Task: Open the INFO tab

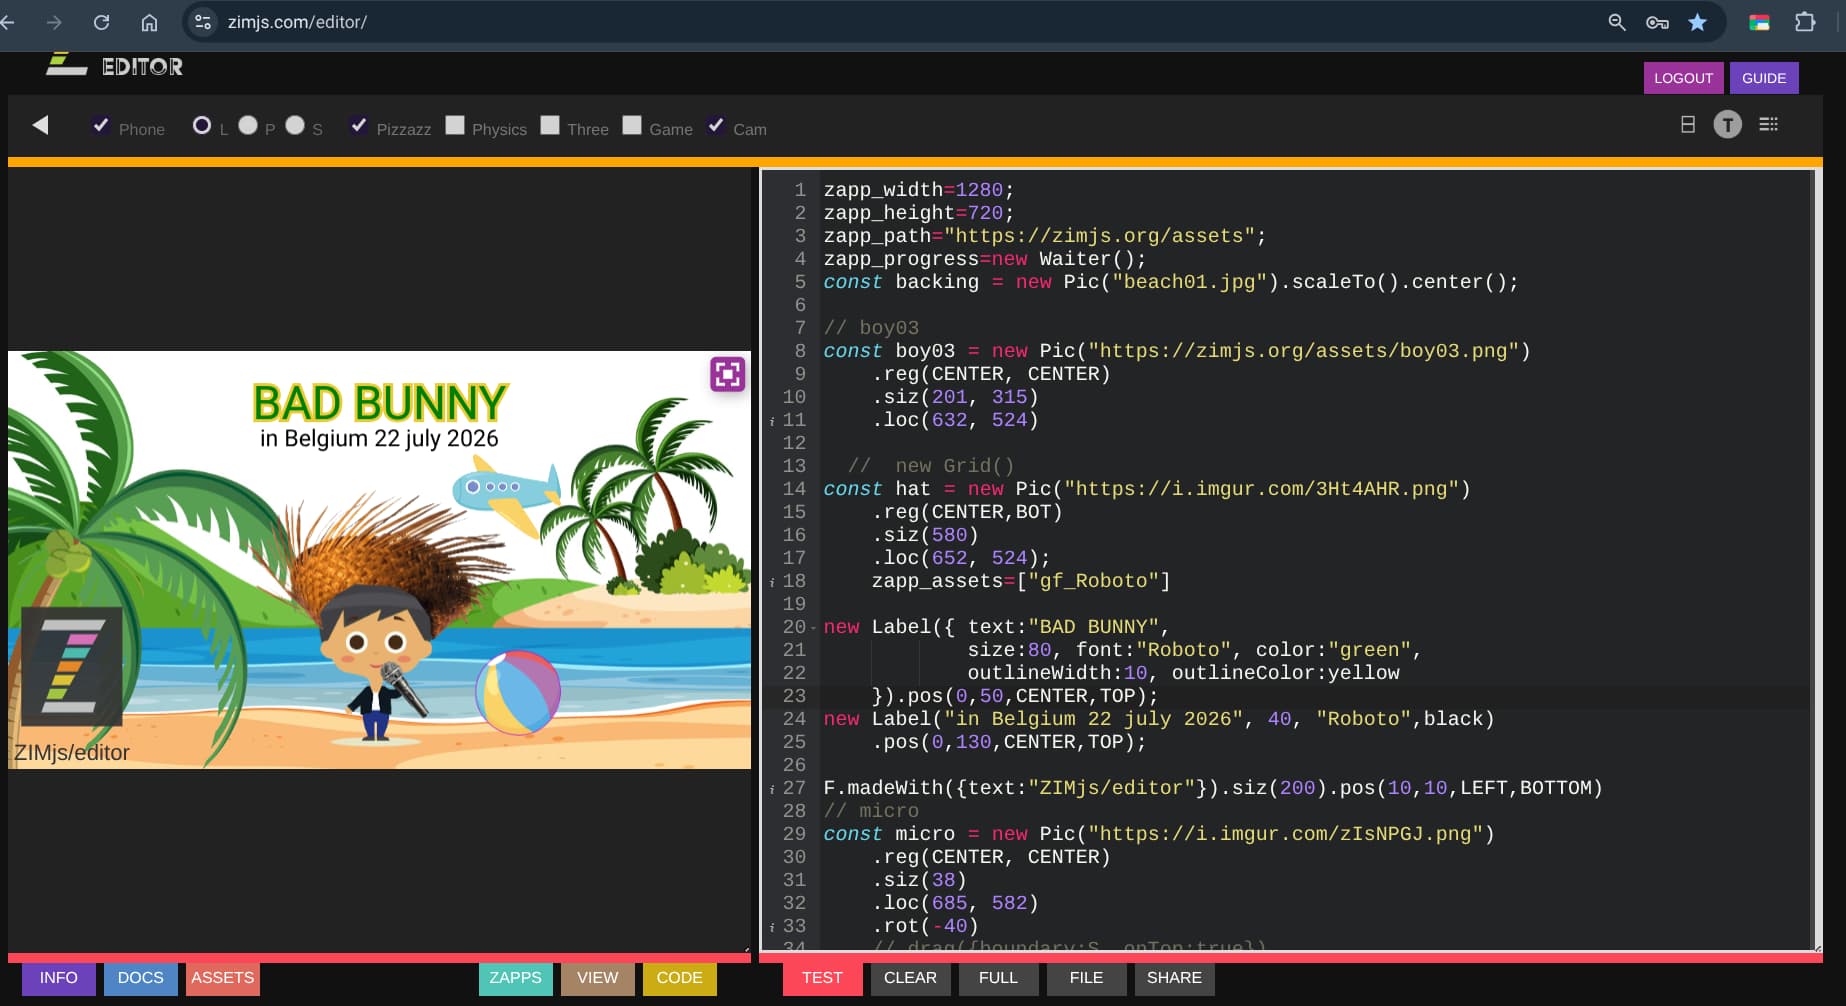Action: [x=59, y=978]
